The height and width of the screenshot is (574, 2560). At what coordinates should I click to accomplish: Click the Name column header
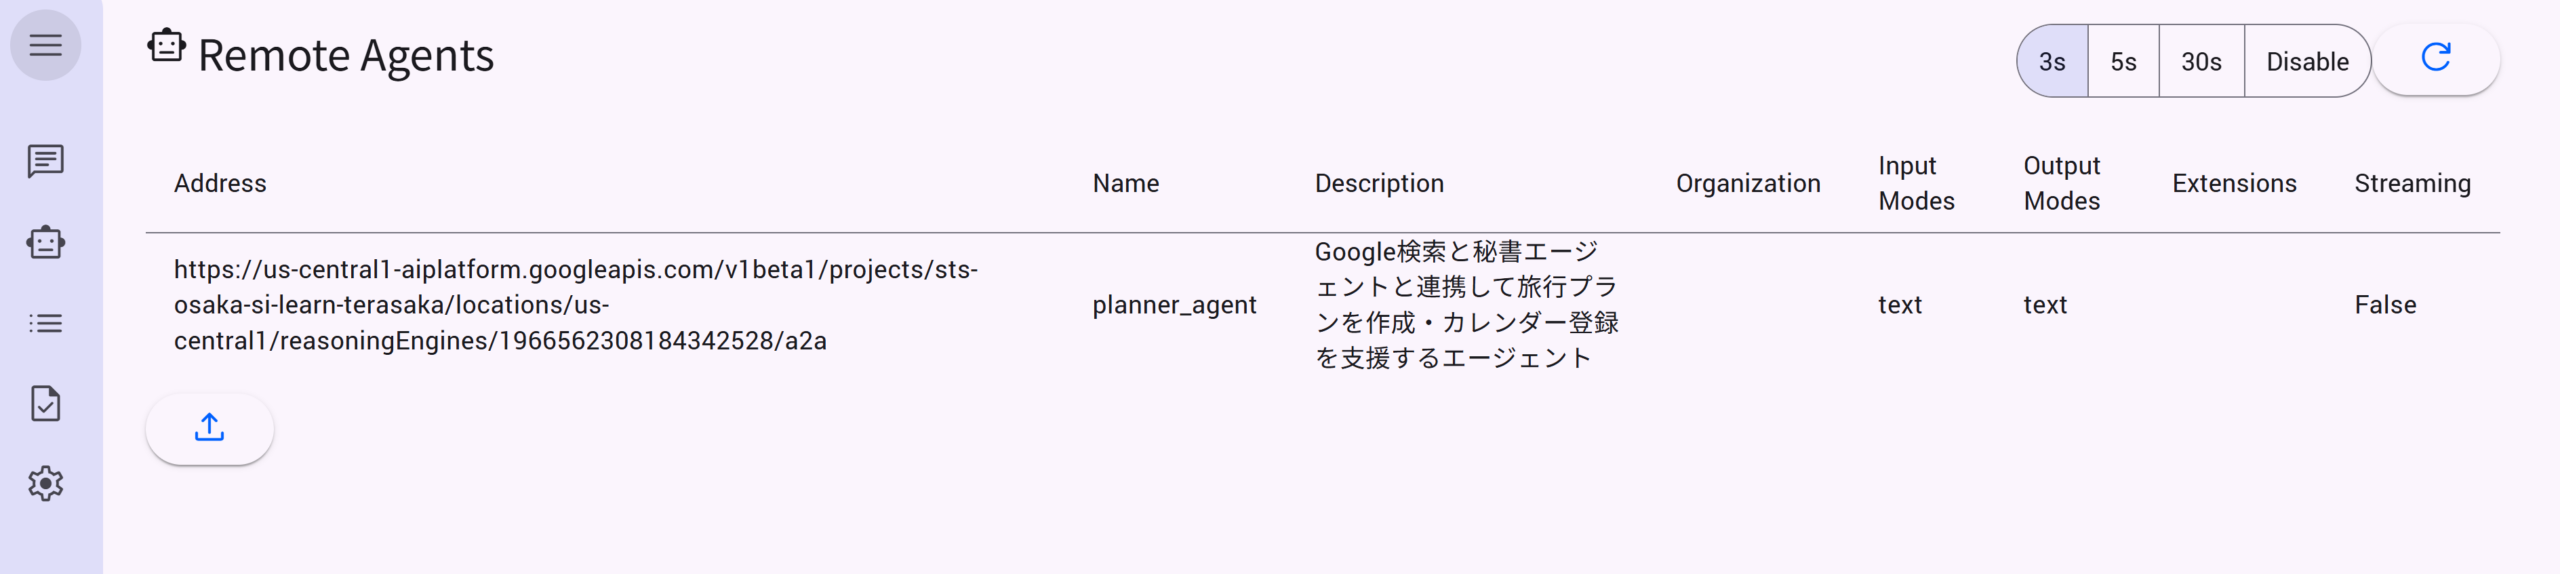coord(1125,184)
